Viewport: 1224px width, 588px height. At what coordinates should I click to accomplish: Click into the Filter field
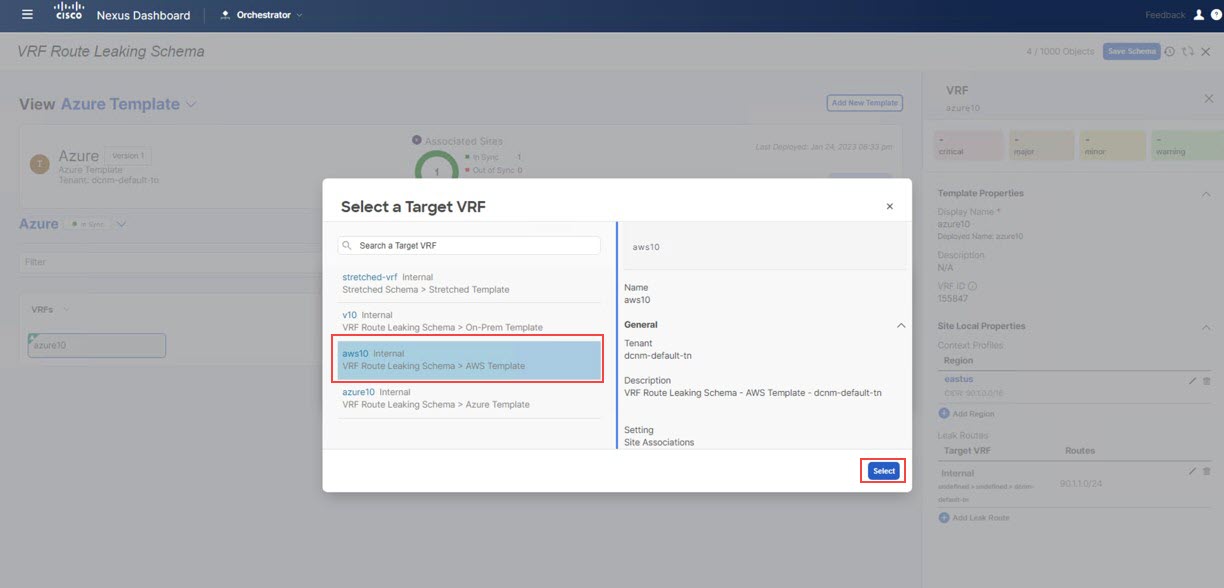tap(168, 262)
